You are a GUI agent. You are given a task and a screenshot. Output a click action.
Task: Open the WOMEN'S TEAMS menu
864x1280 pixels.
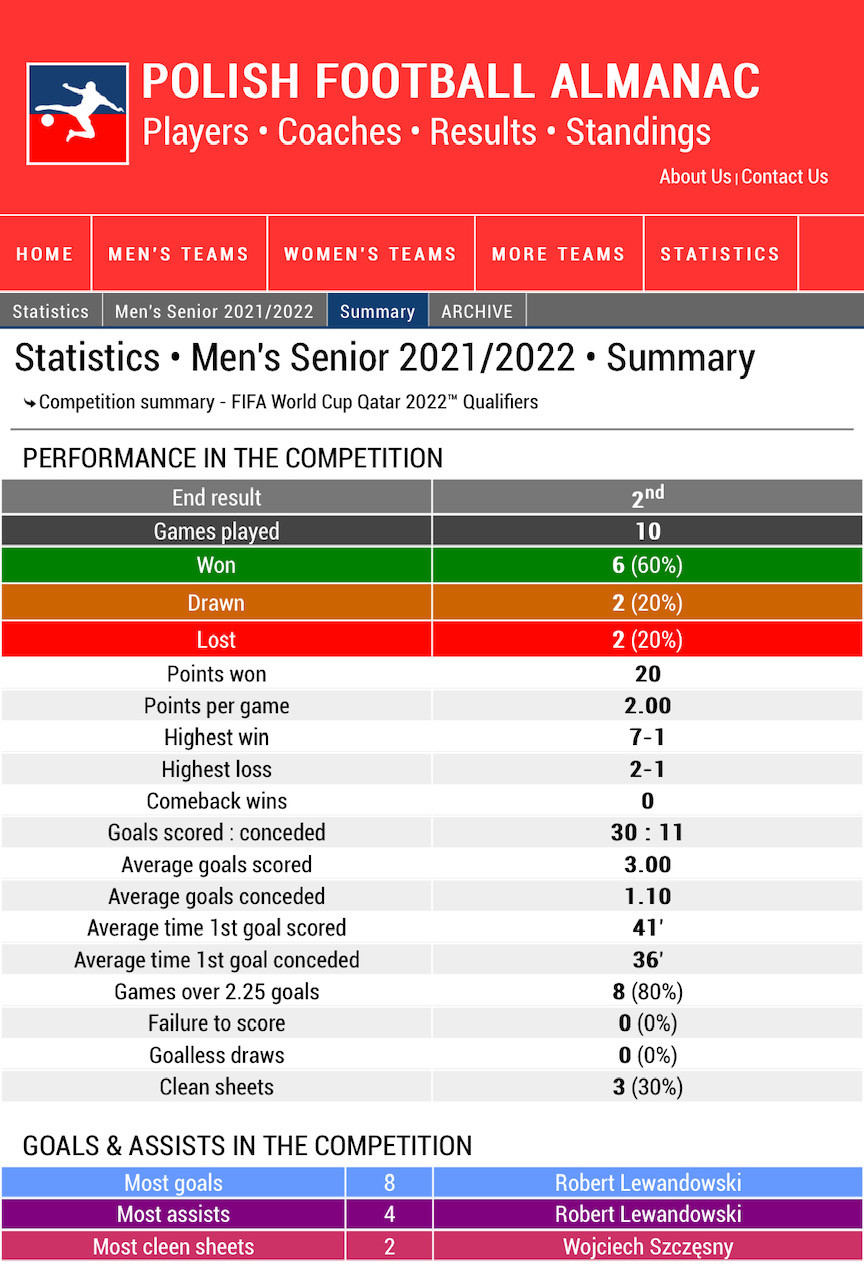370,254
